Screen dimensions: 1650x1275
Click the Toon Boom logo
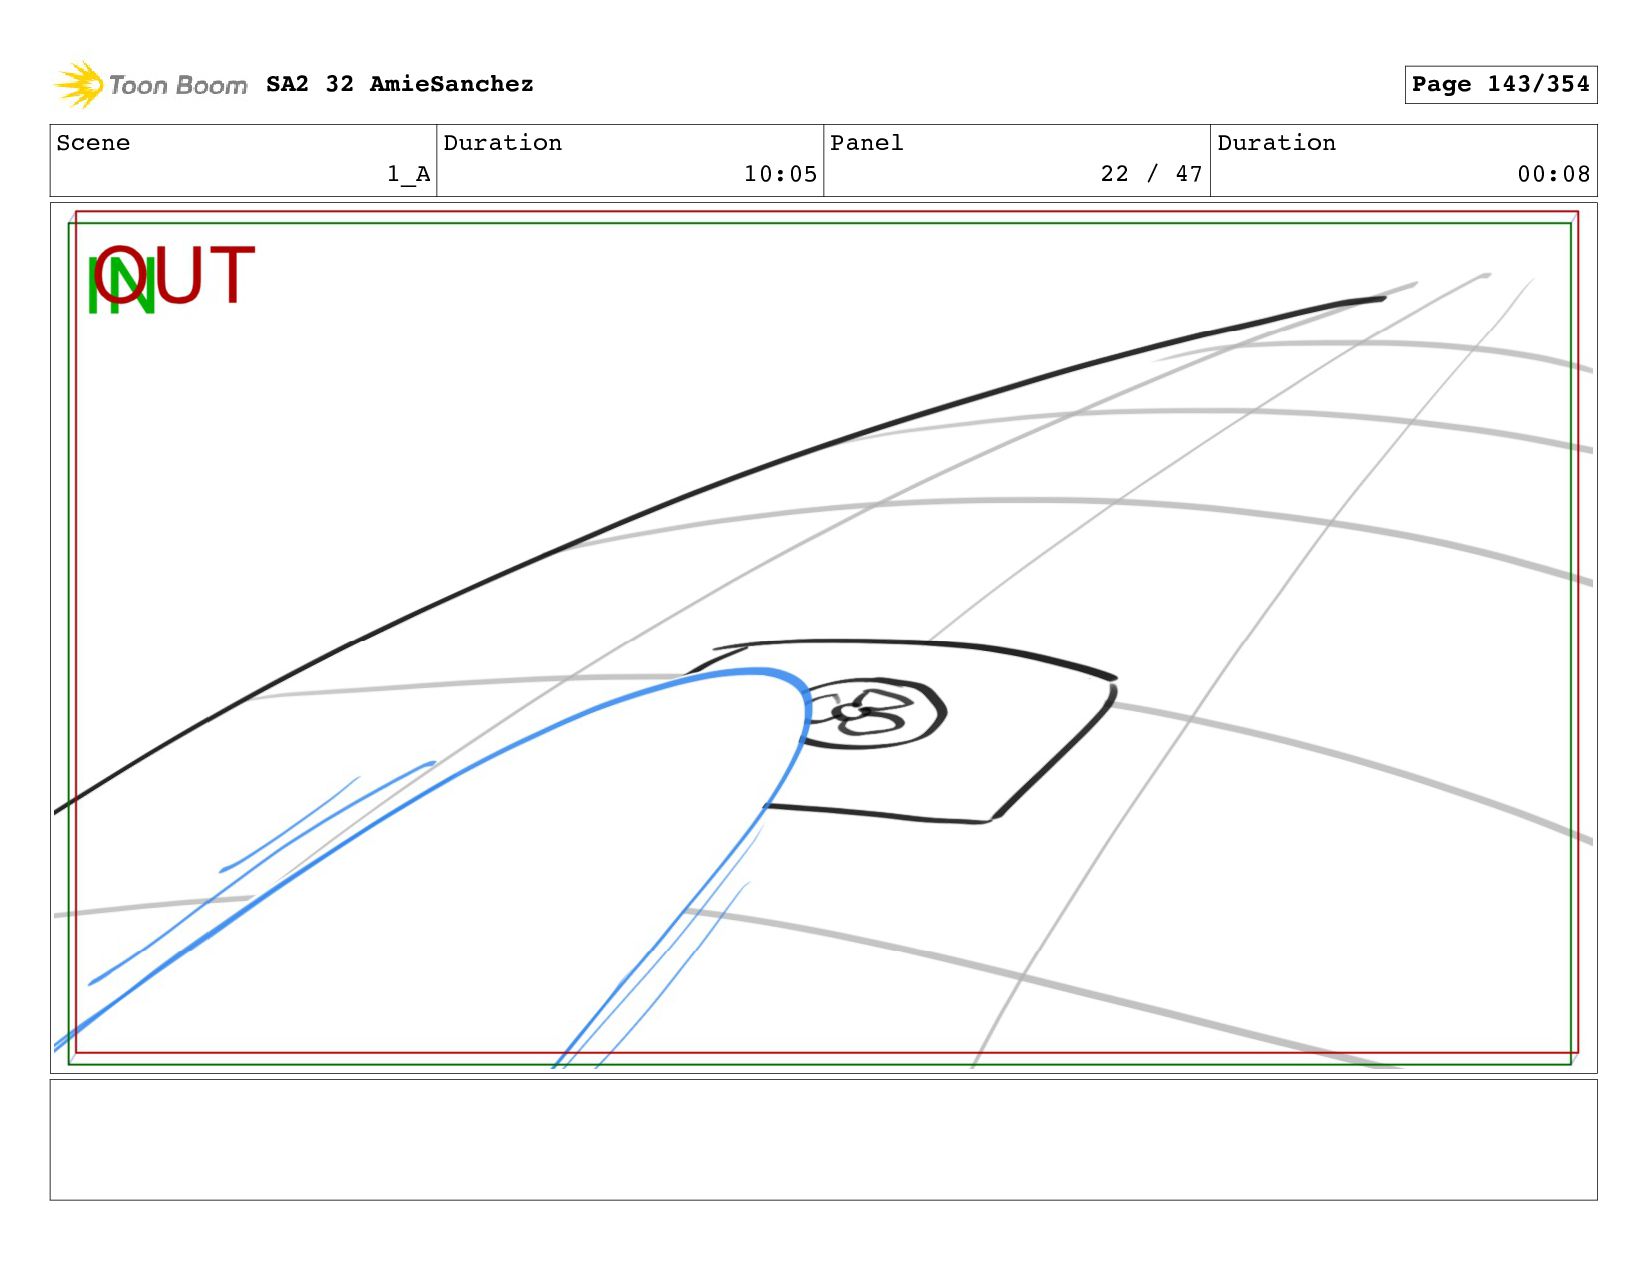pyautogui.click(x=150, y=85)
